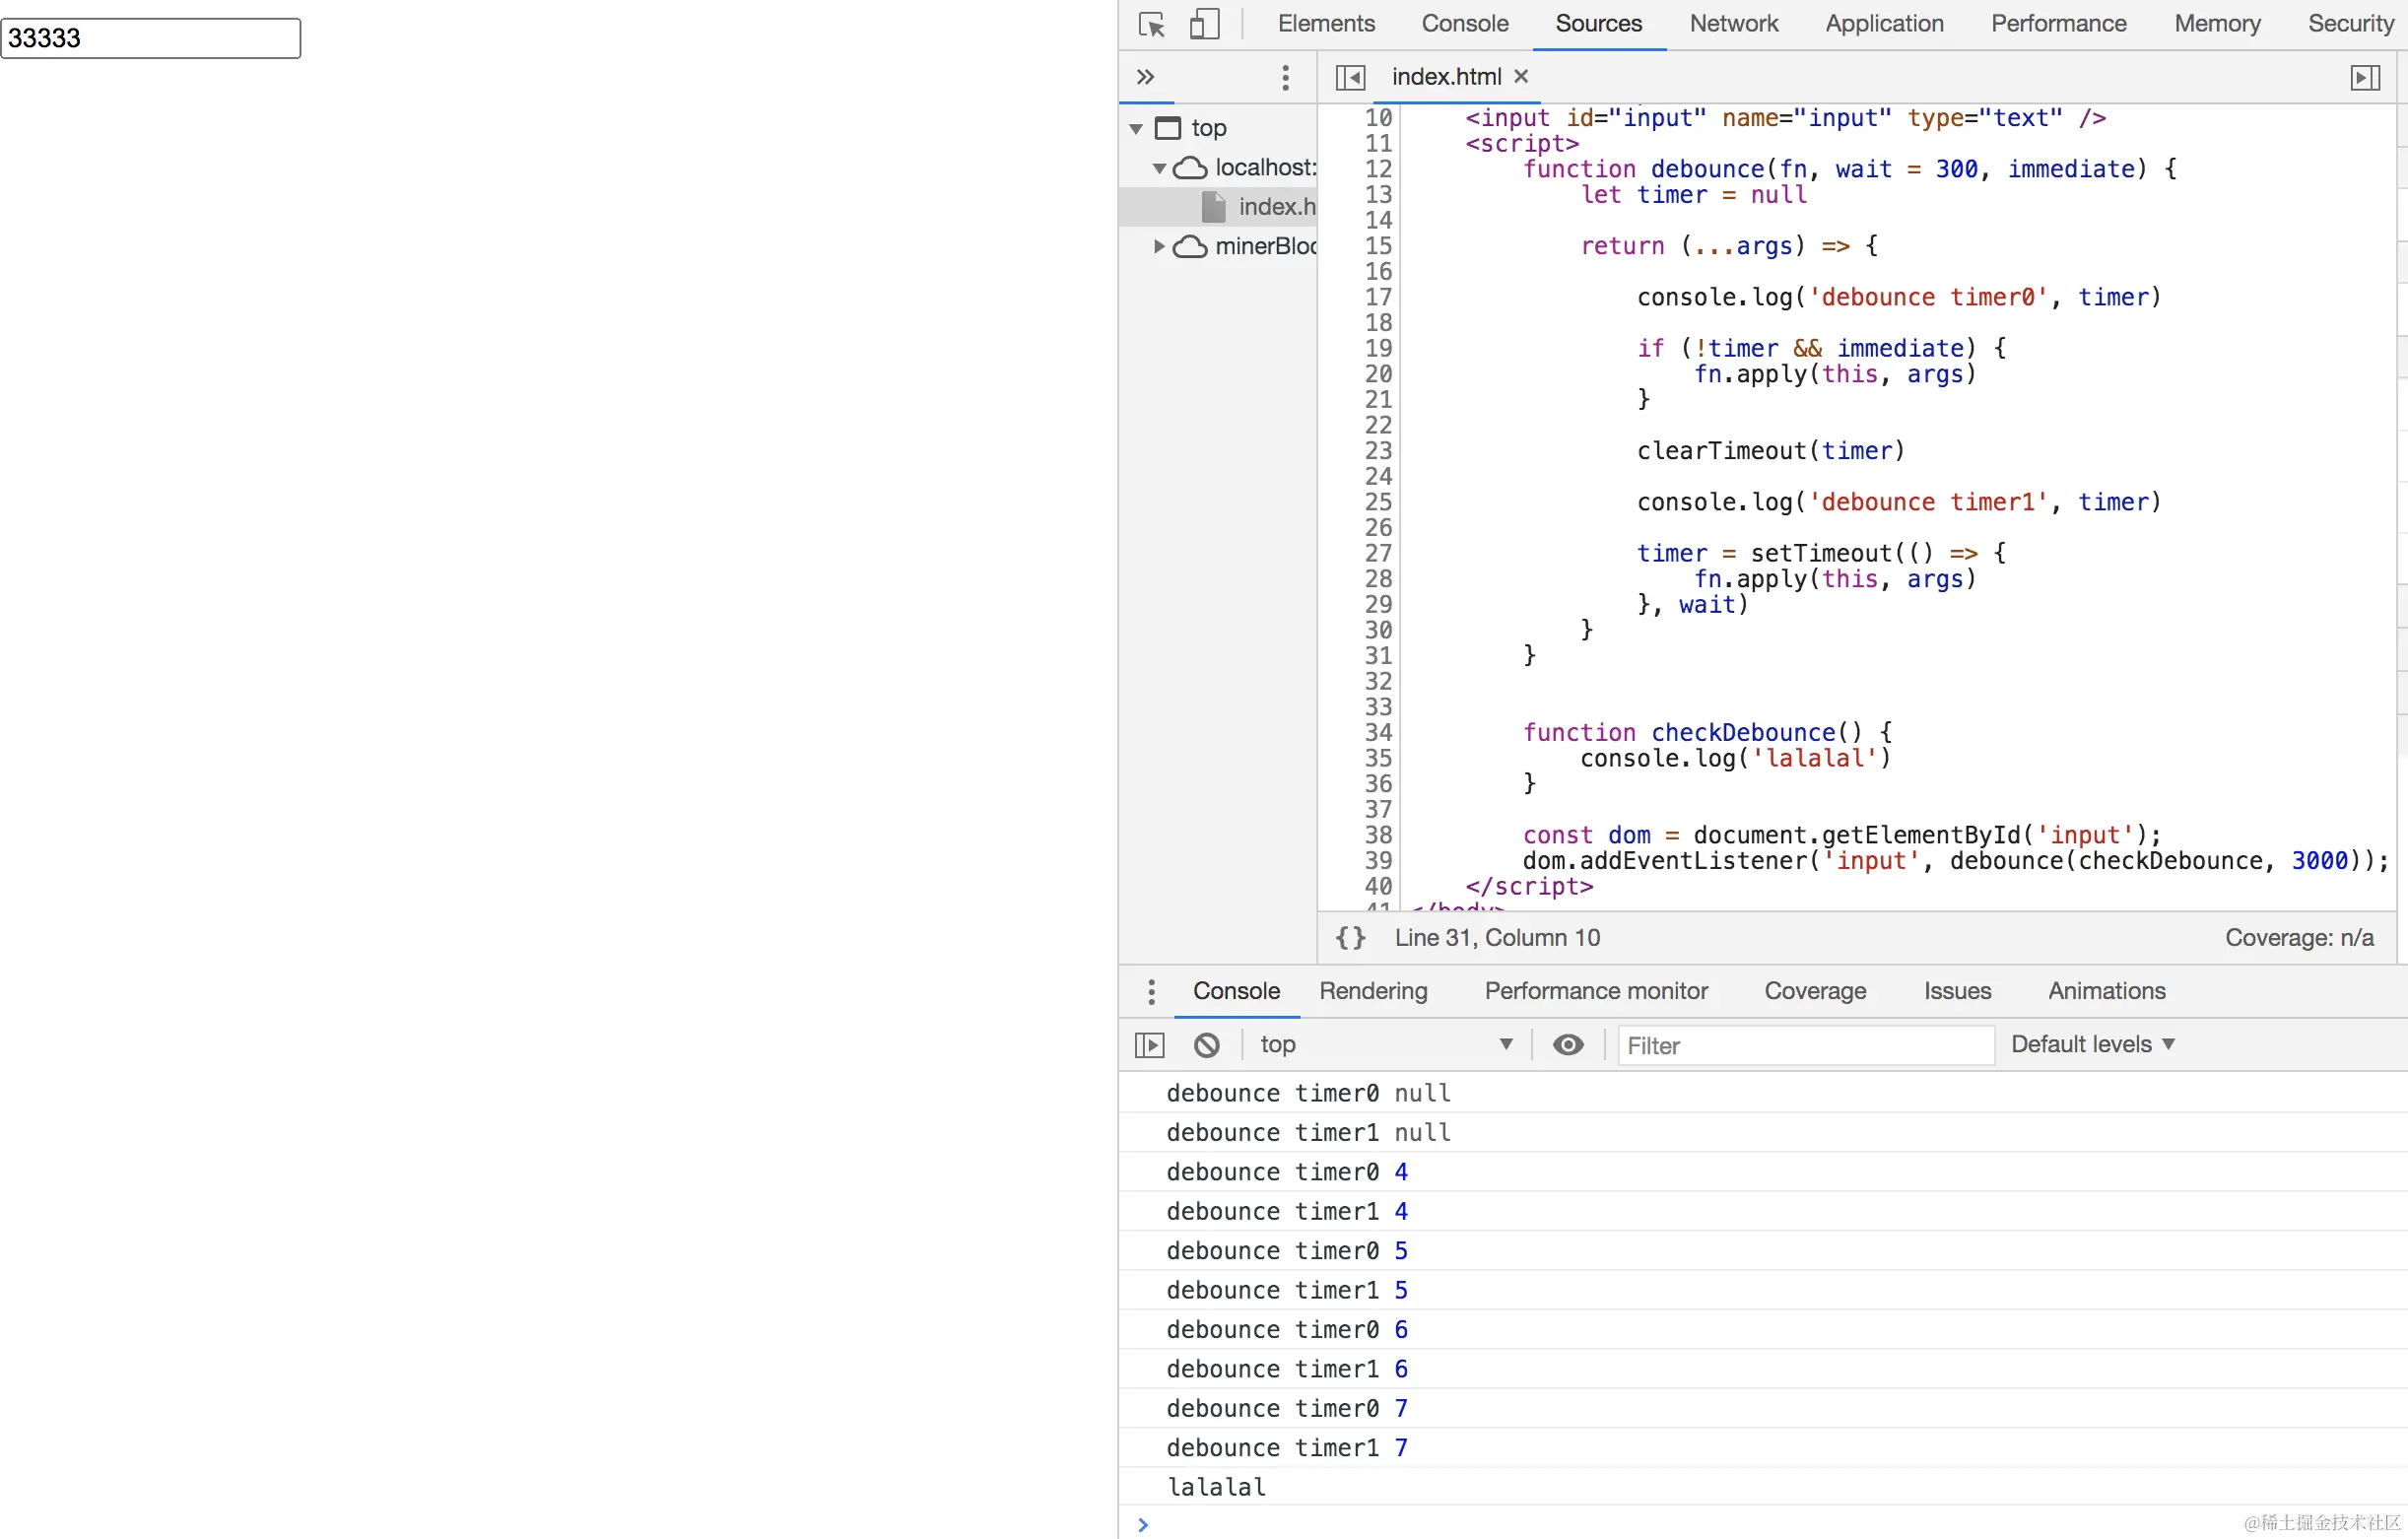Open the Default levels dropdown
This screenshot has width=2408, height=1539.
coord(2092,1045)
